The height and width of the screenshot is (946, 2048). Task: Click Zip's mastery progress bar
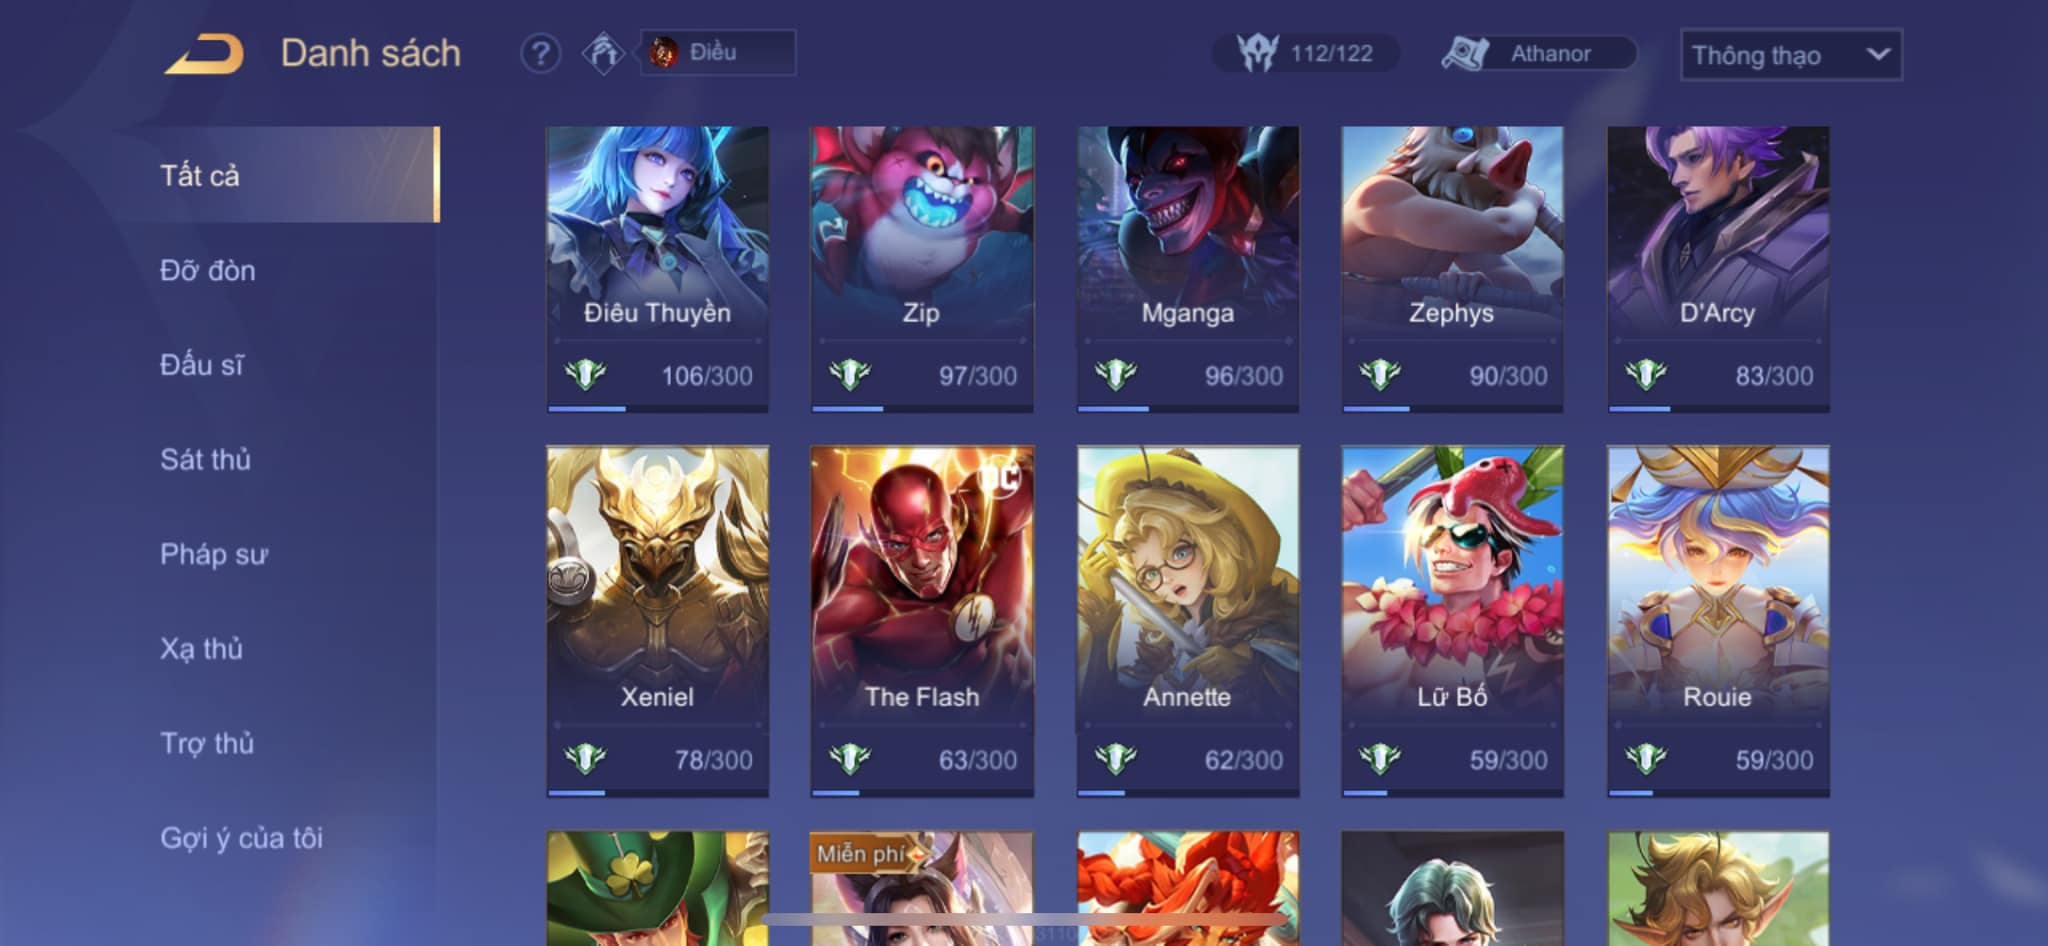pos(921,408)
